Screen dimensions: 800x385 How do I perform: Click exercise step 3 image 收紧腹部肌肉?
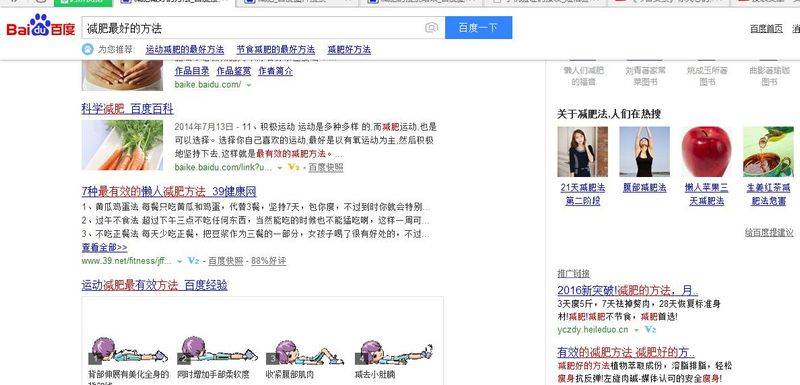click(306, 351)
